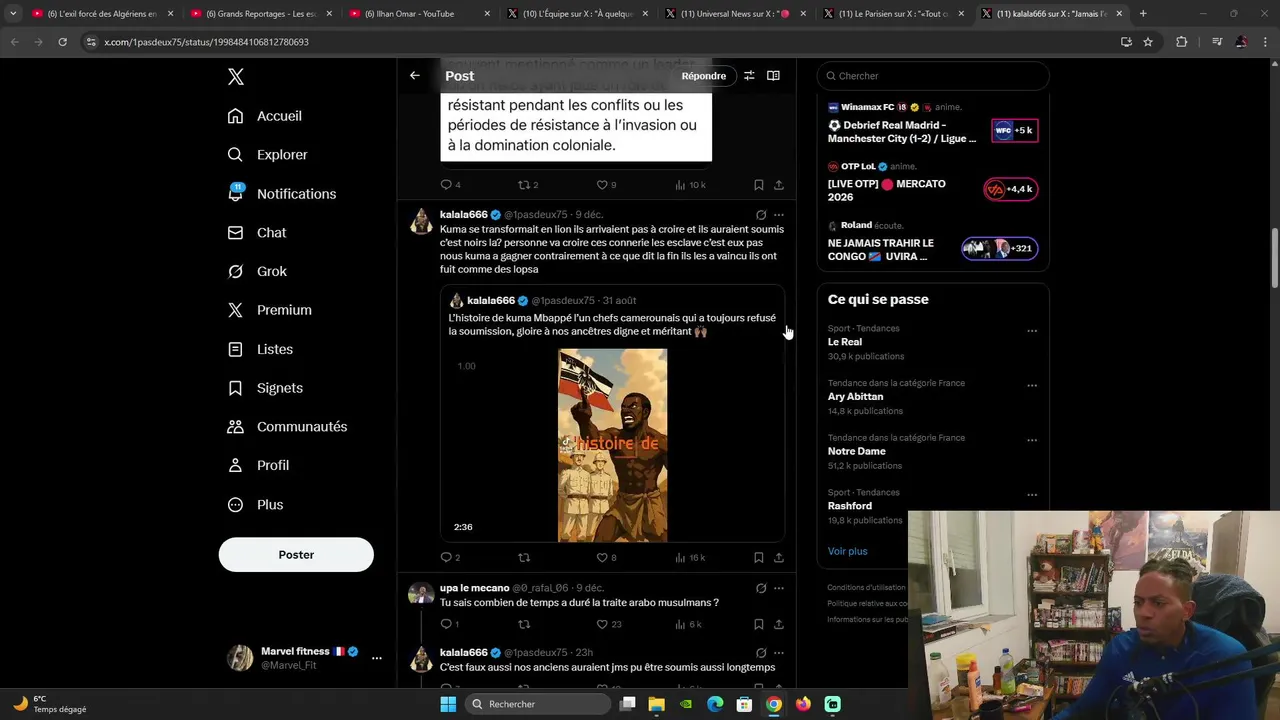Viewport: 1280px width, 720px height.
Task: More options for Notre Dame trend
Action: 1032,440
